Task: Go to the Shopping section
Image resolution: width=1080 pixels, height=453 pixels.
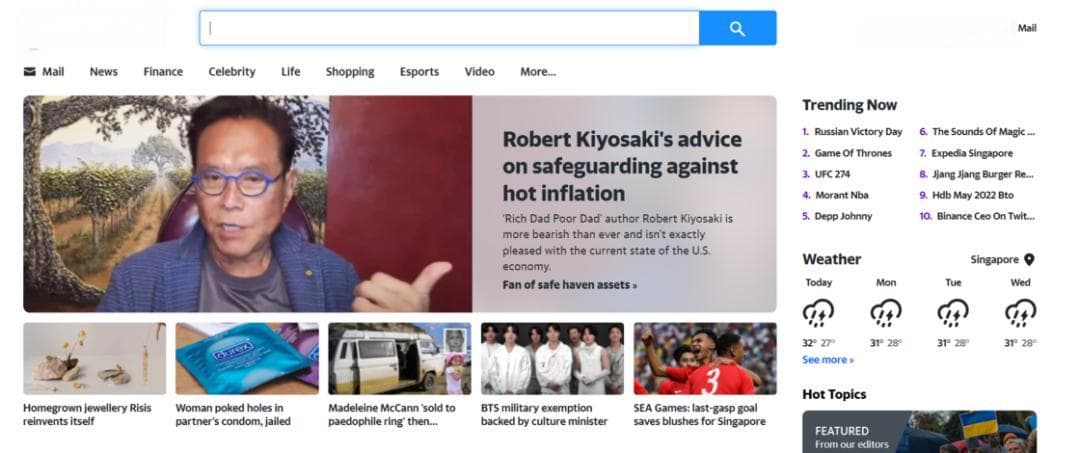Action: [x=350, y=72]
